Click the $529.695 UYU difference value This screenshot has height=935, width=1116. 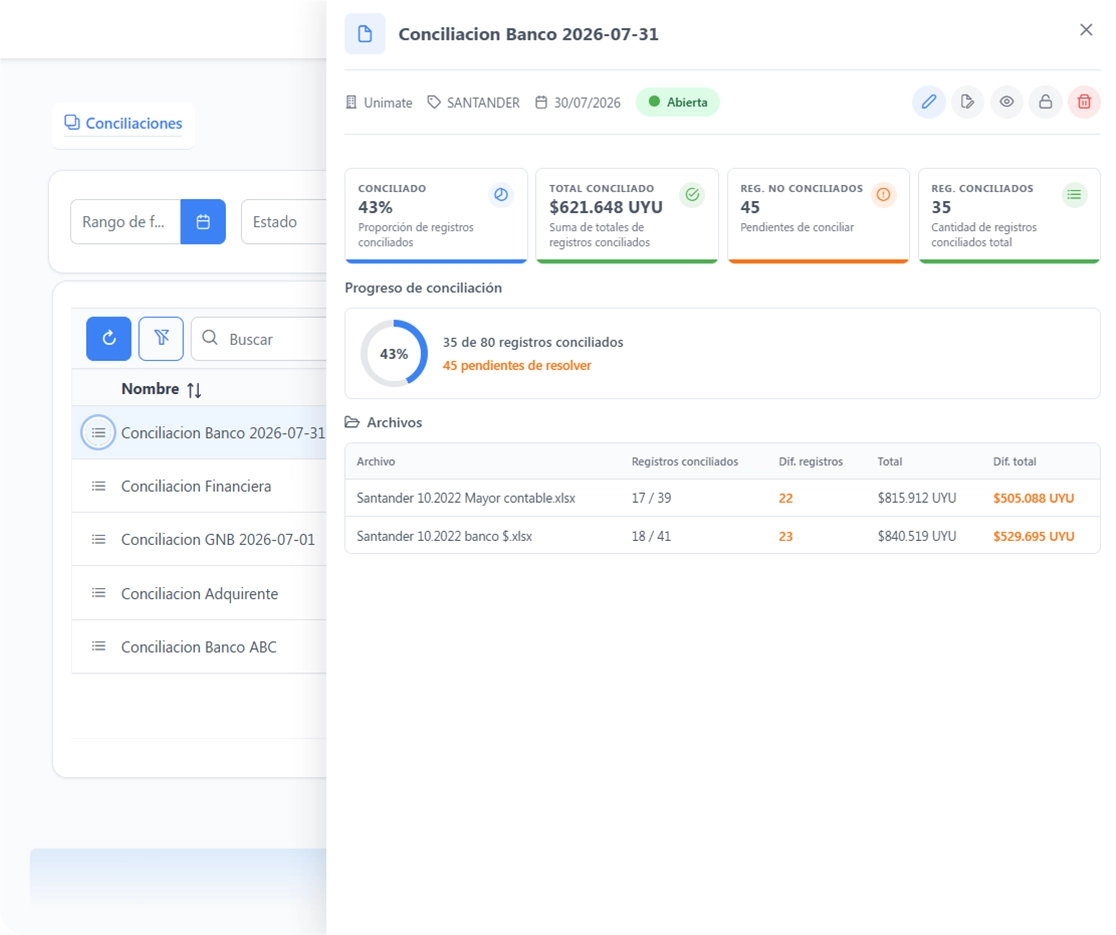[1033, 536]
